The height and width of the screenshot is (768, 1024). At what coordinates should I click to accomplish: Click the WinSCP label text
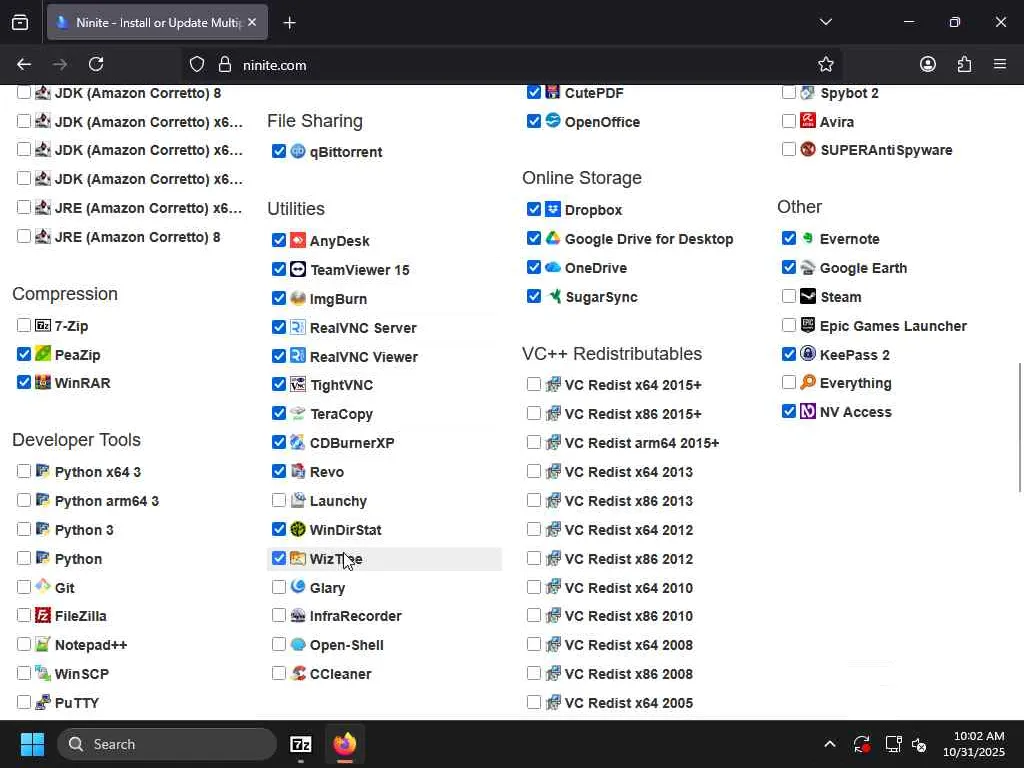[x=82, y=674]
